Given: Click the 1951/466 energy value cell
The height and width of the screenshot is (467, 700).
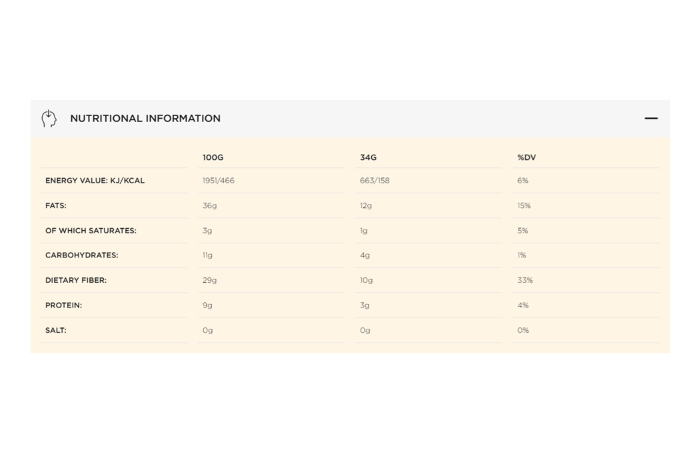Looking at the screenshot, I should pyautogui.click(x=218, y=181).
